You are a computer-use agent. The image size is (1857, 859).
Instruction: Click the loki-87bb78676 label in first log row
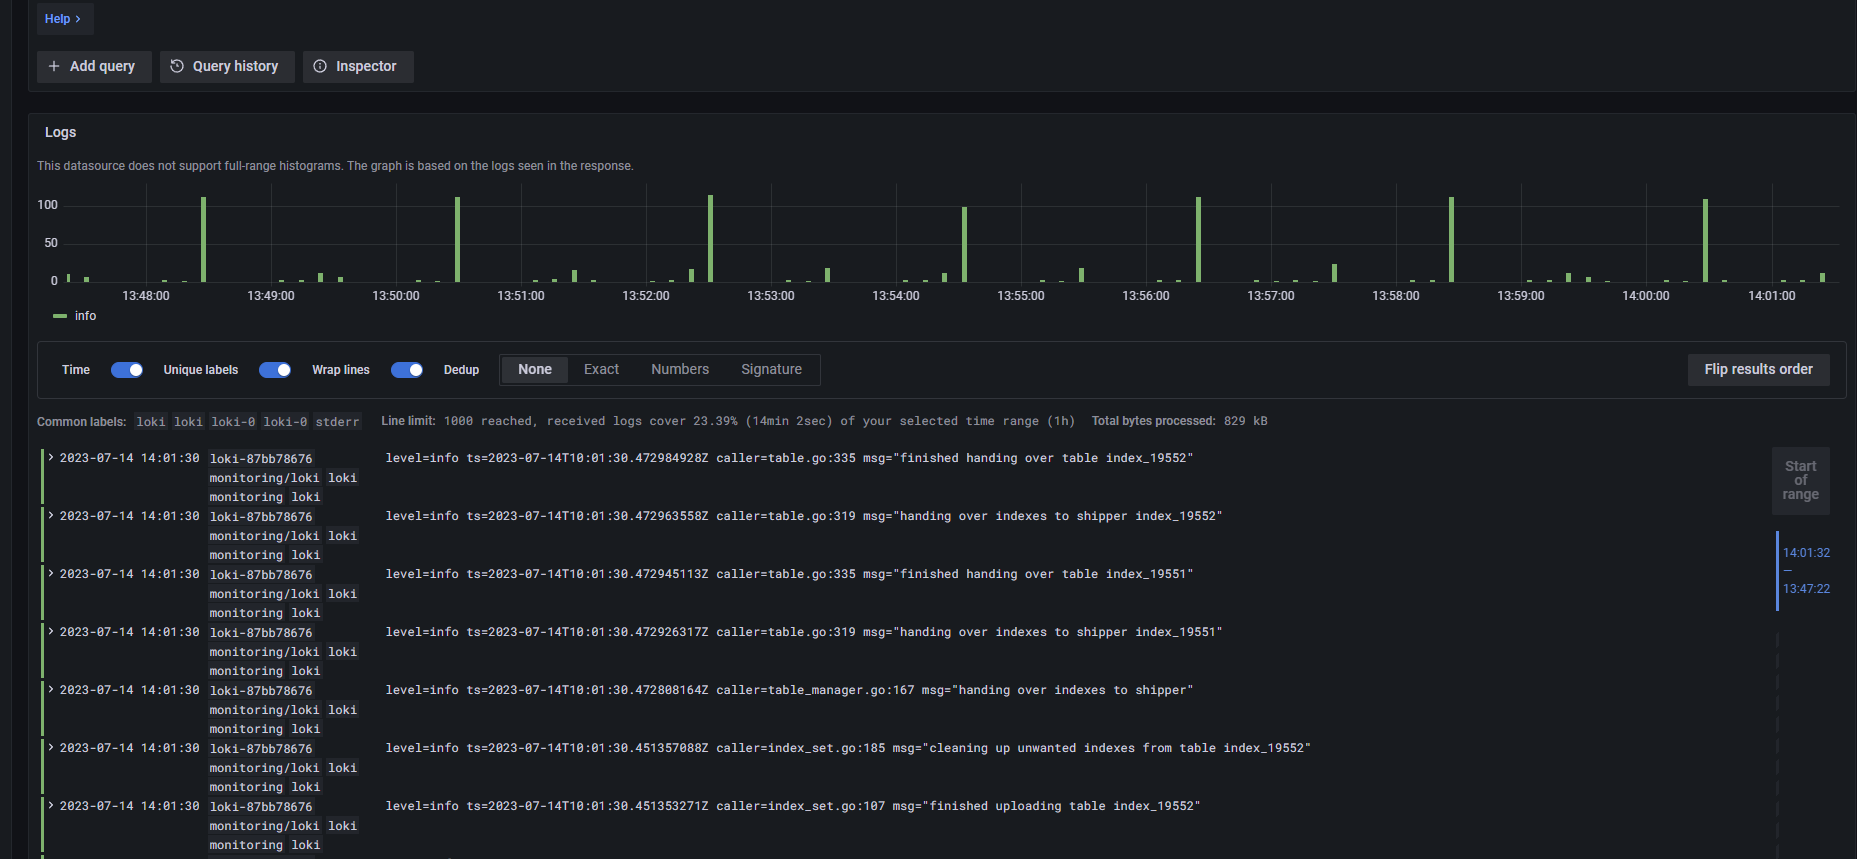pos(261,459)
